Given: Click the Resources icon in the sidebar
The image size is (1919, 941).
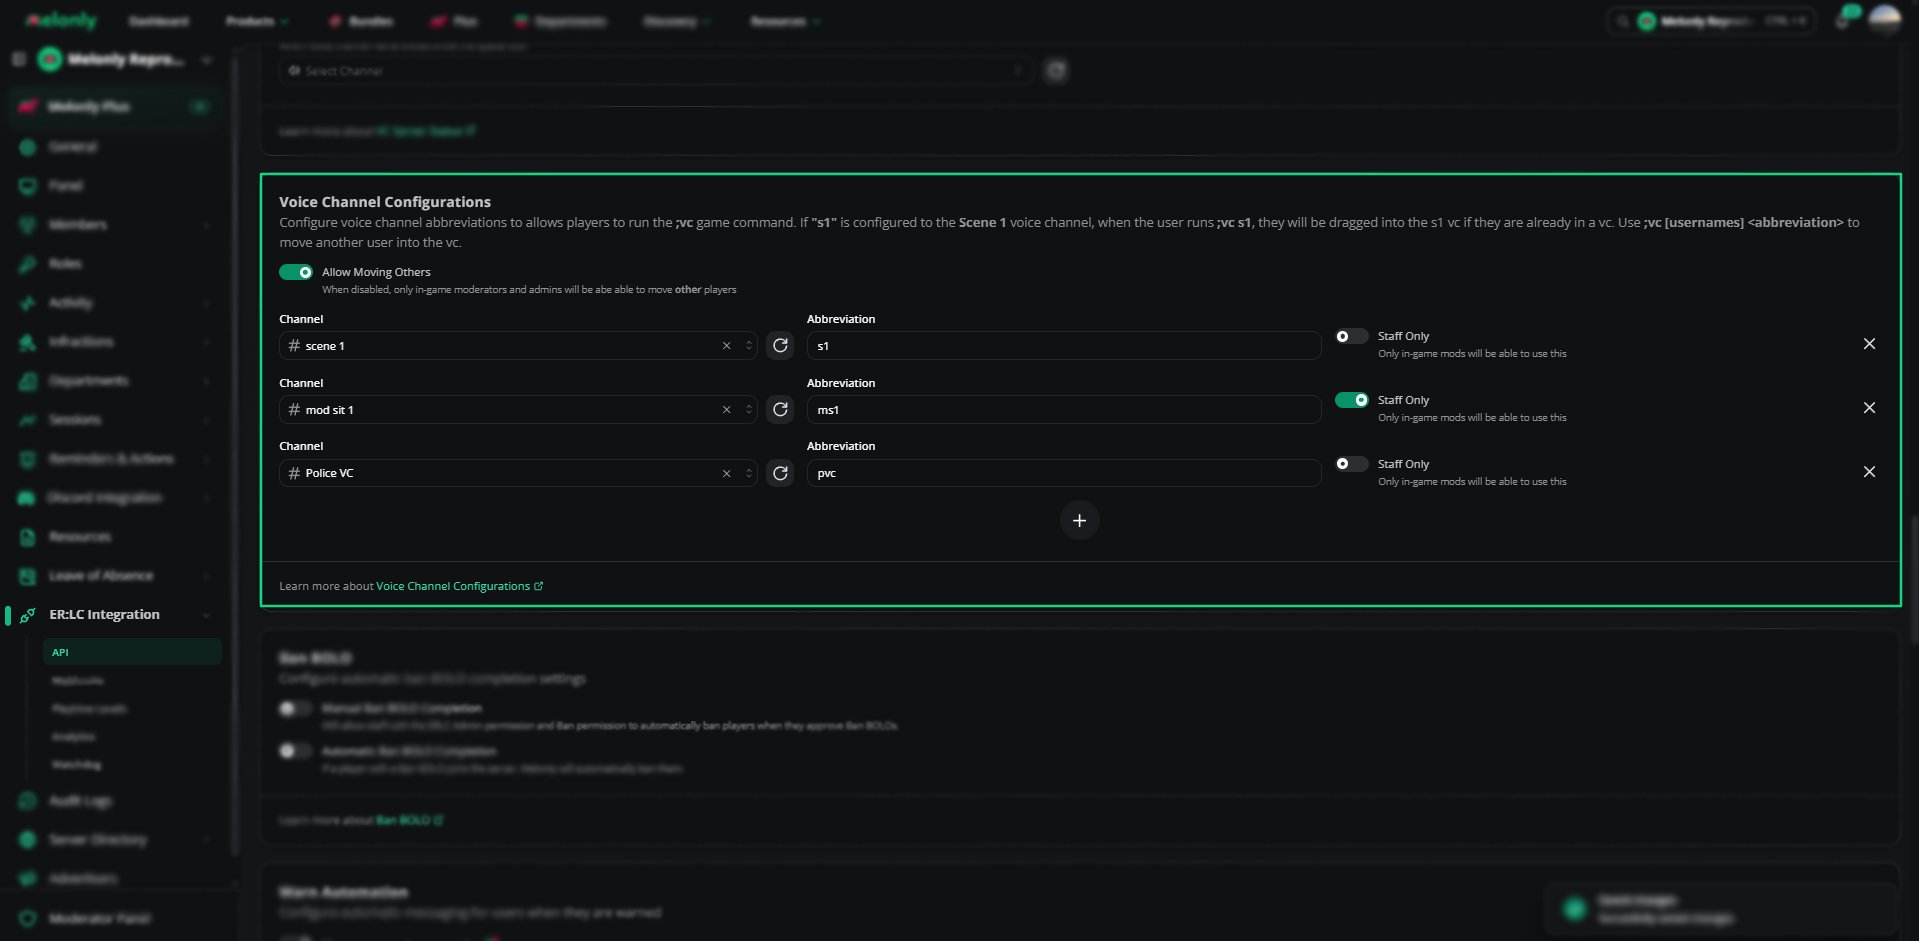Looking at the screenshot, I should coord(28,537).
